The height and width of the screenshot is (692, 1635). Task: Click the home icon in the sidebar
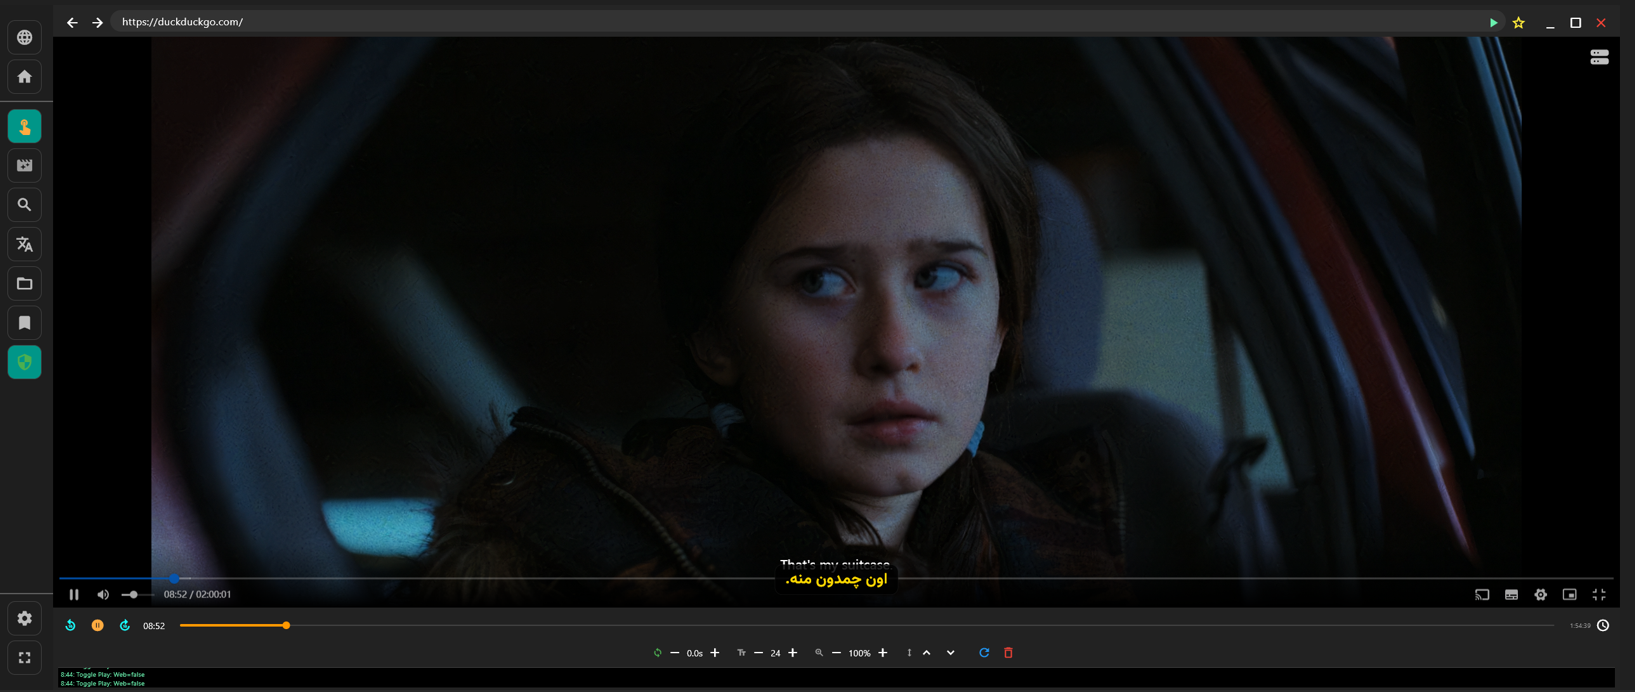point(24,77)
